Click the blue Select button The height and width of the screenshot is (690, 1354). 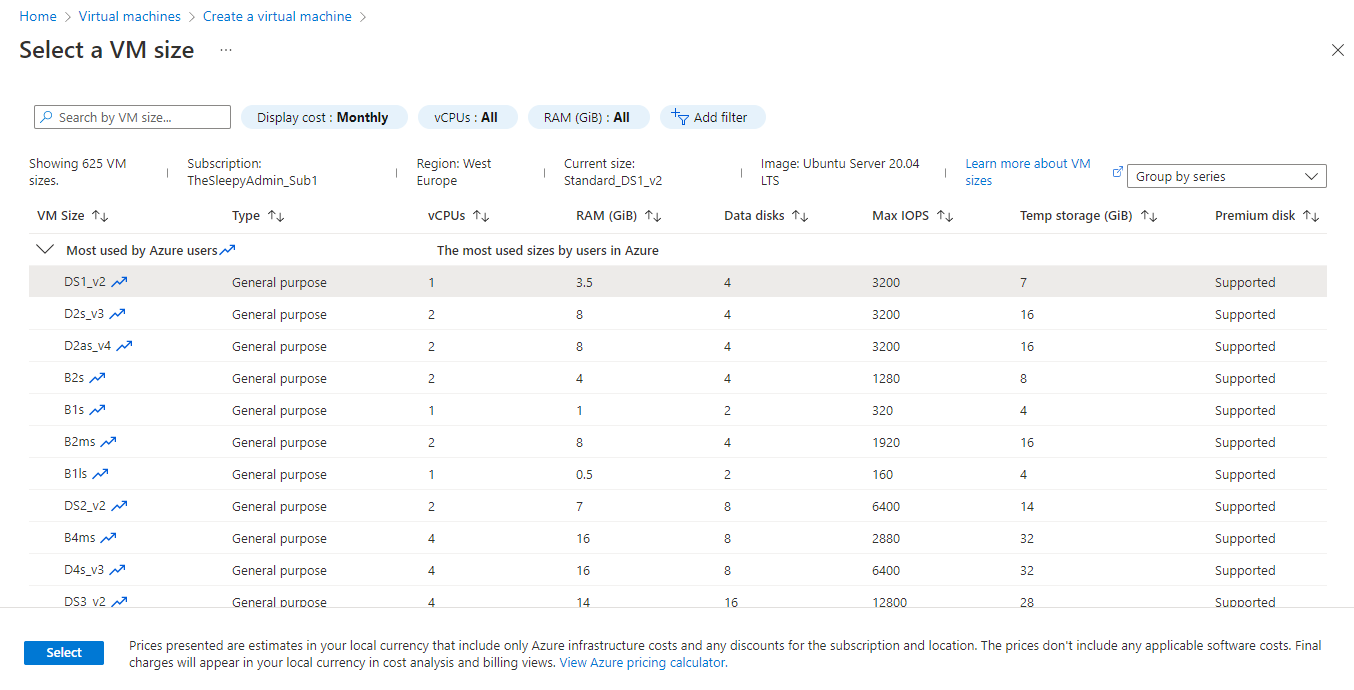(x=63, y=652)
